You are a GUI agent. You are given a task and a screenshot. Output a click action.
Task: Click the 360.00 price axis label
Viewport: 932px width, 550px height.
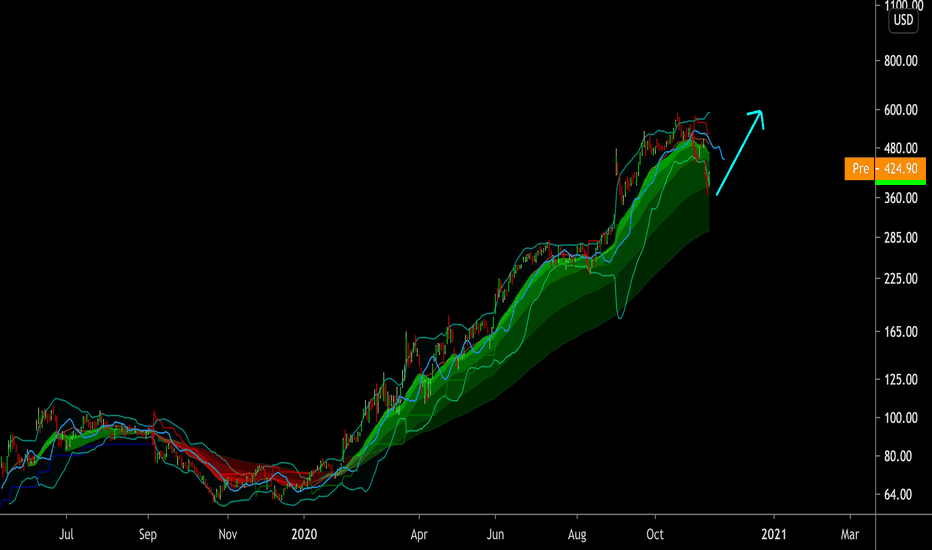900,198
